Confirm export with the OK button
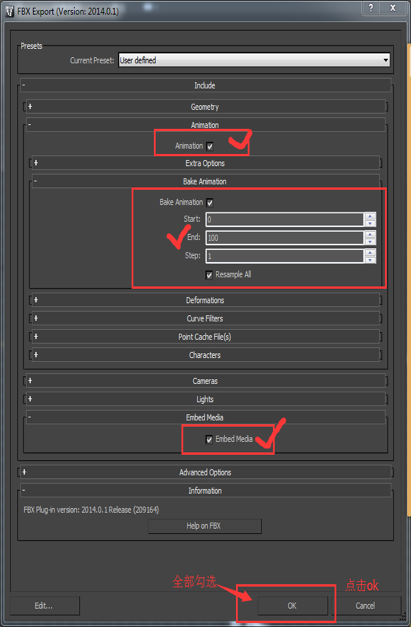 (292, 605)
